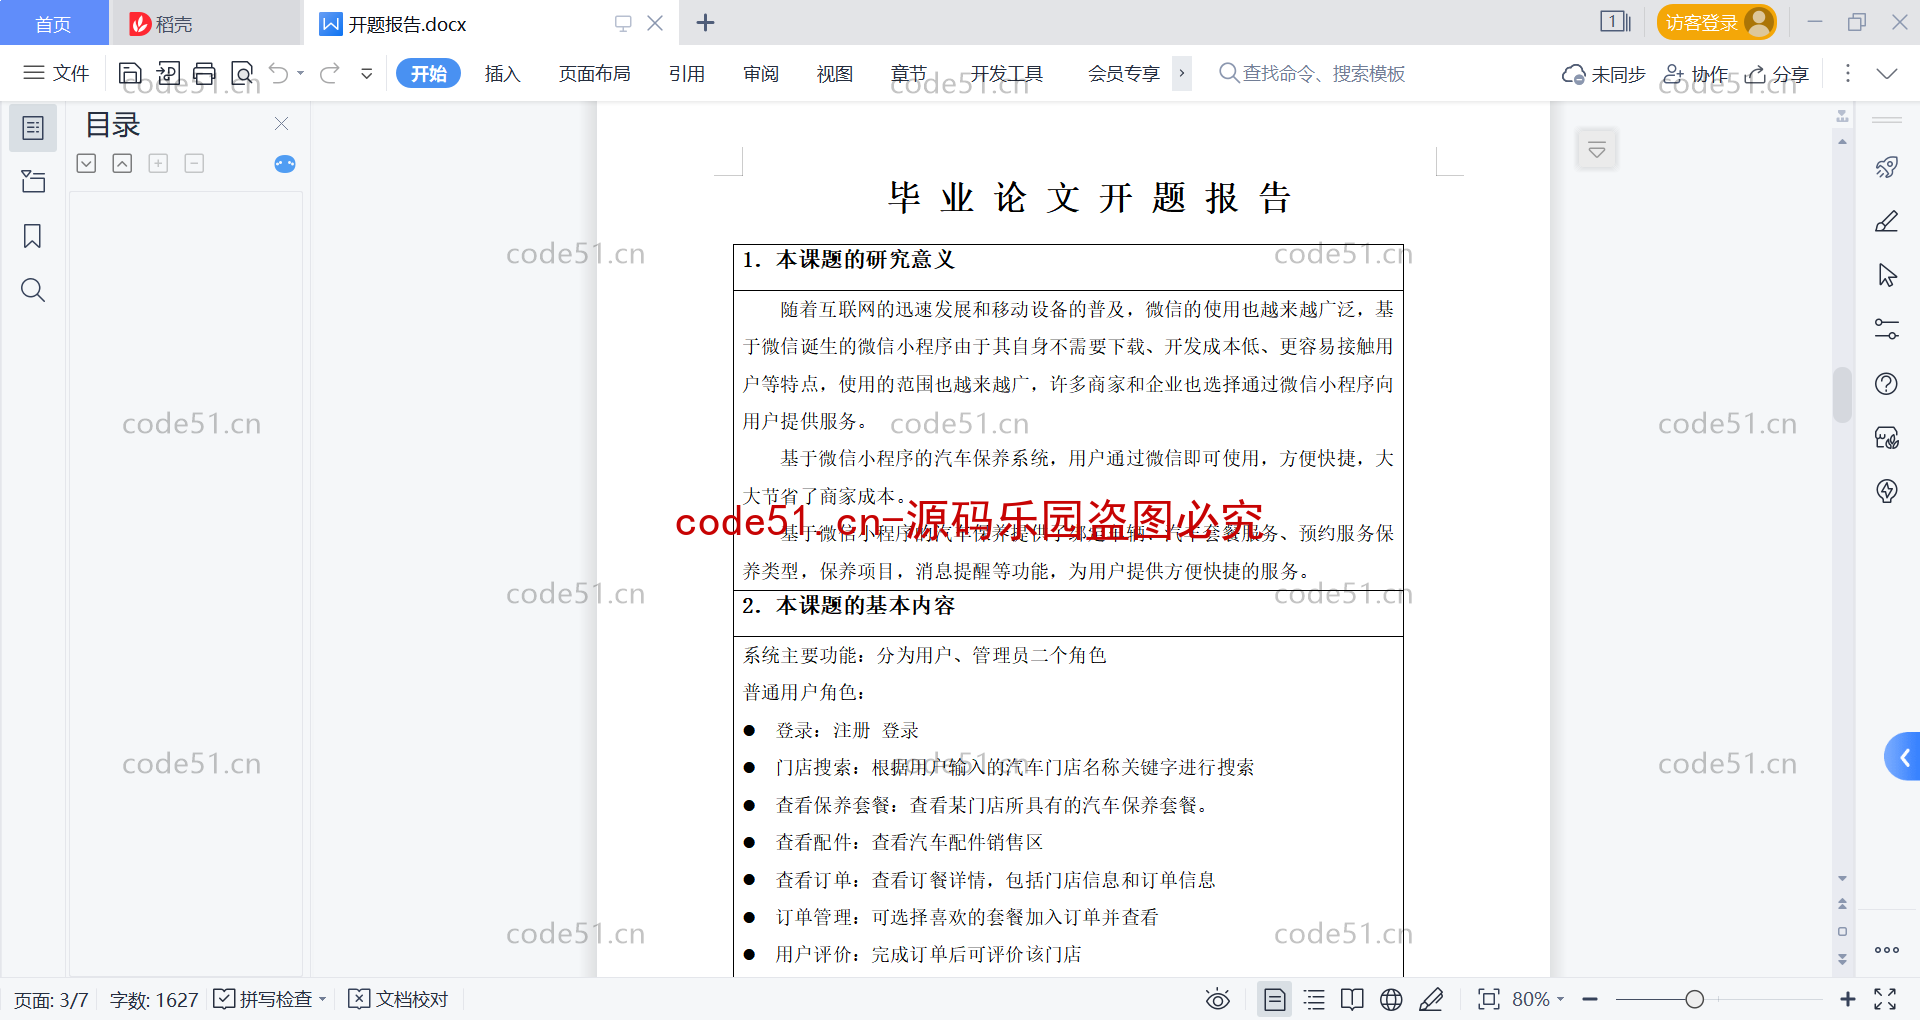The height and width of the screenshot is (1020, 1920).
Task: Collapse the ribbon chevron at top right
Action: (x=1887, y=74)
